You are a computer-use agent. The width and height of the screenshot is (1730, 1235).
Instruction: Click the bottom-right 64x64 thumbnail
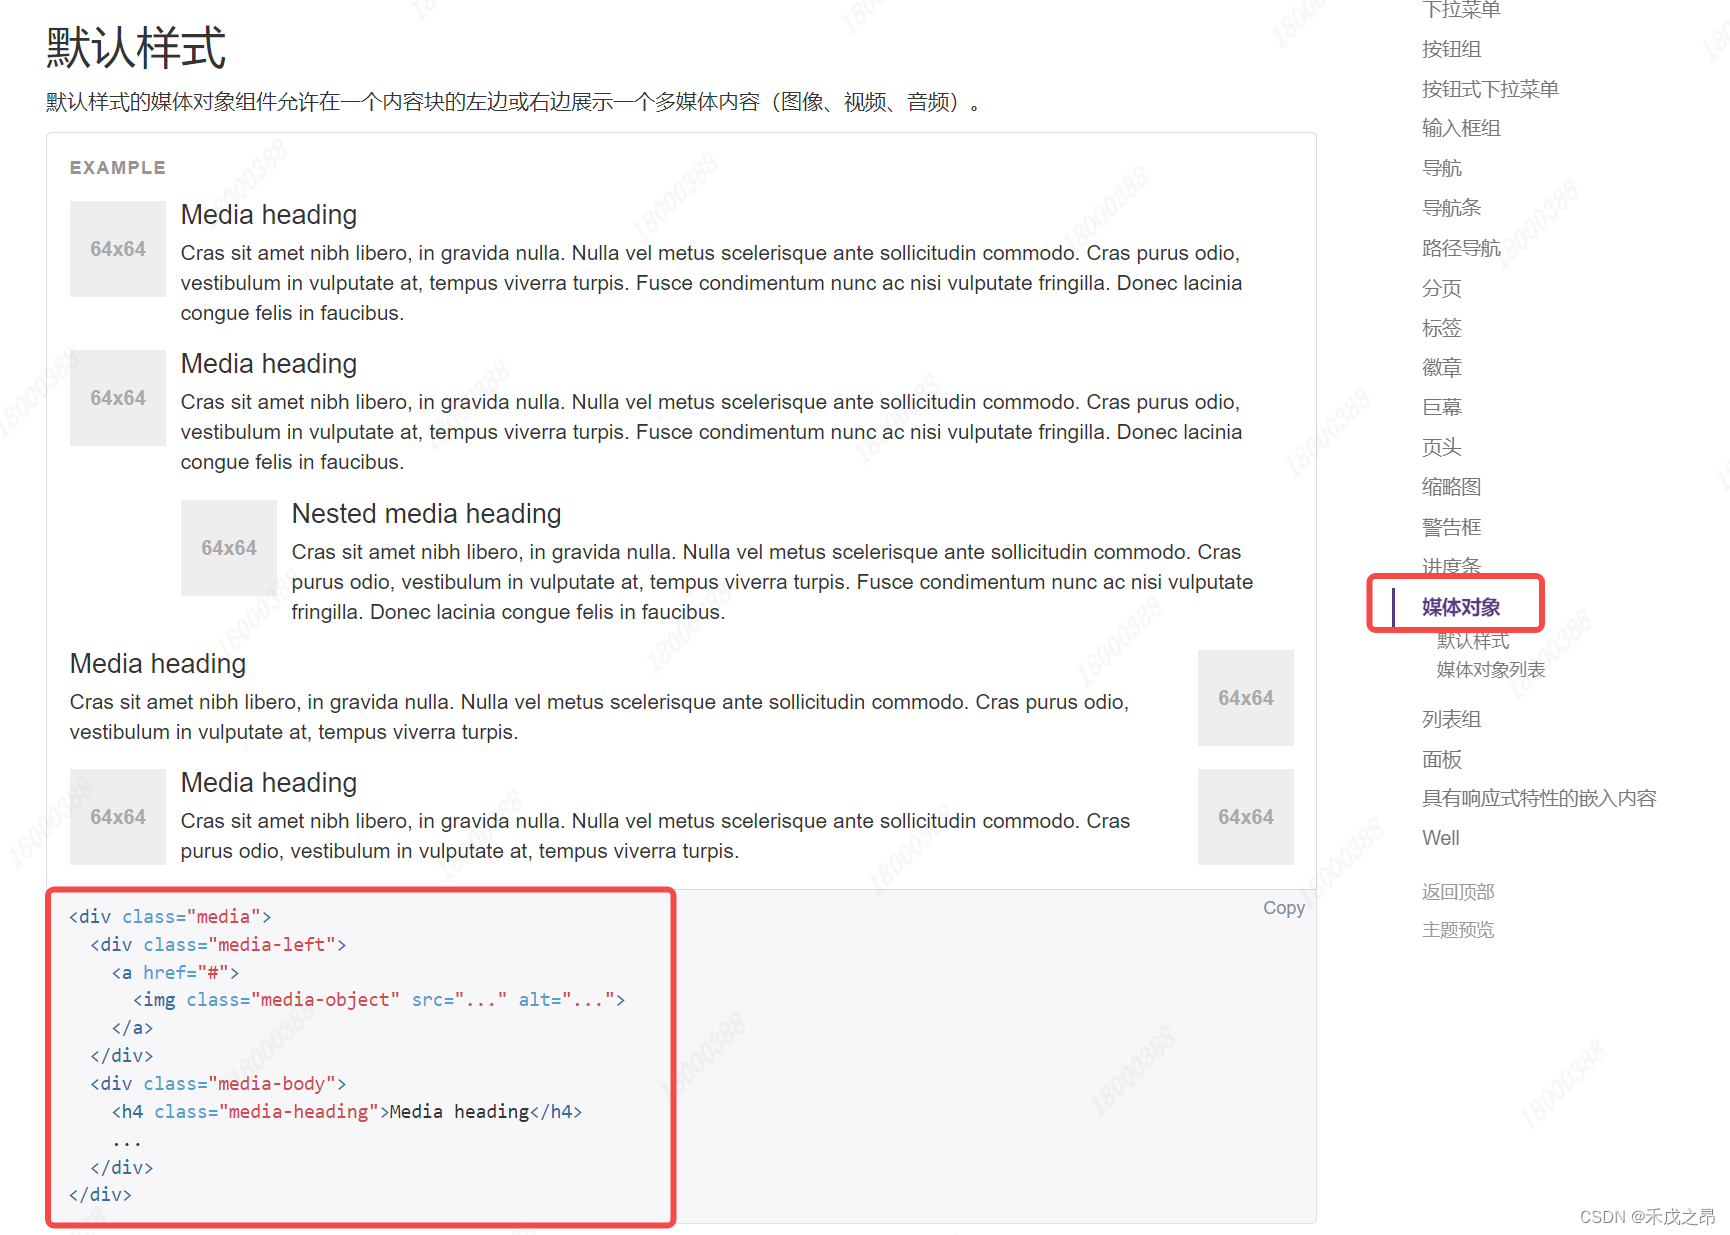pyautogui.click(x=1246, y=817)
